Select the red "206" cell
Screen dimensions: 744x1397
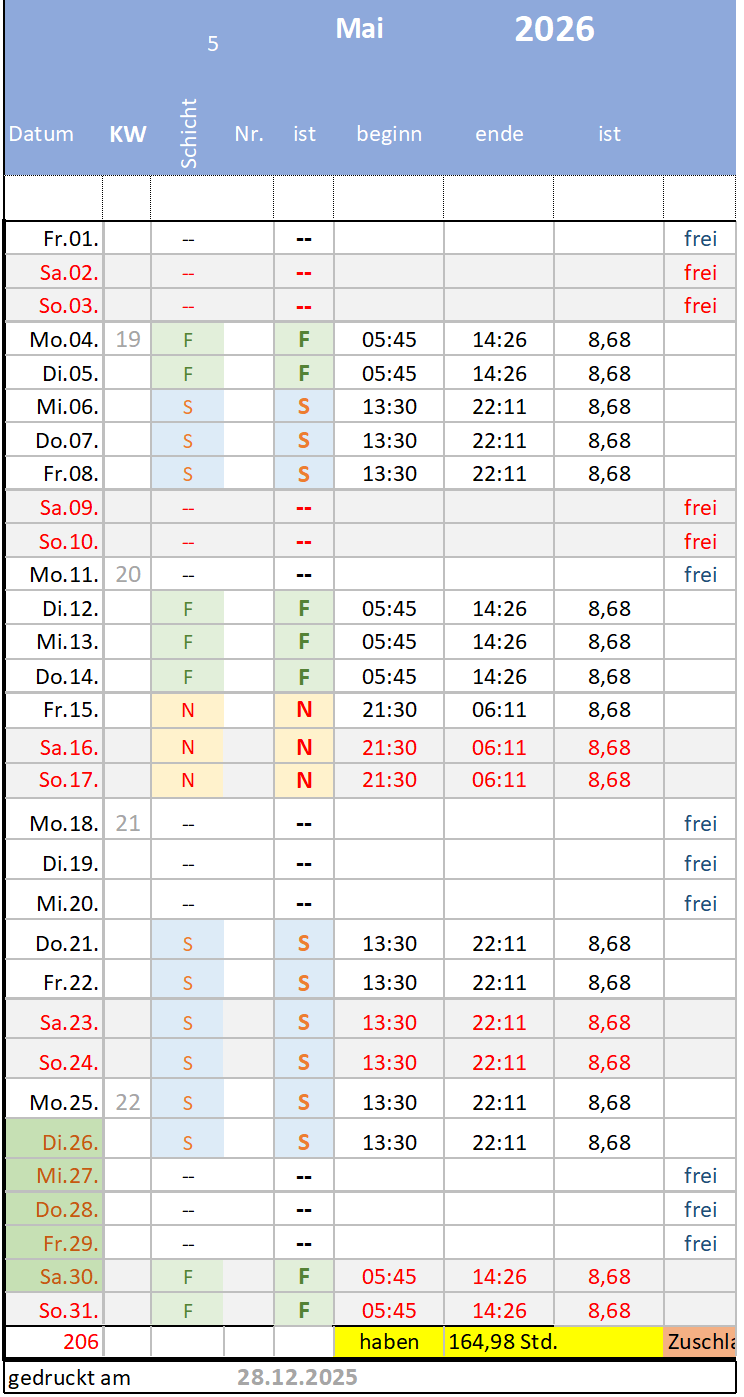pyautogui.click(x=81, y=1341)
